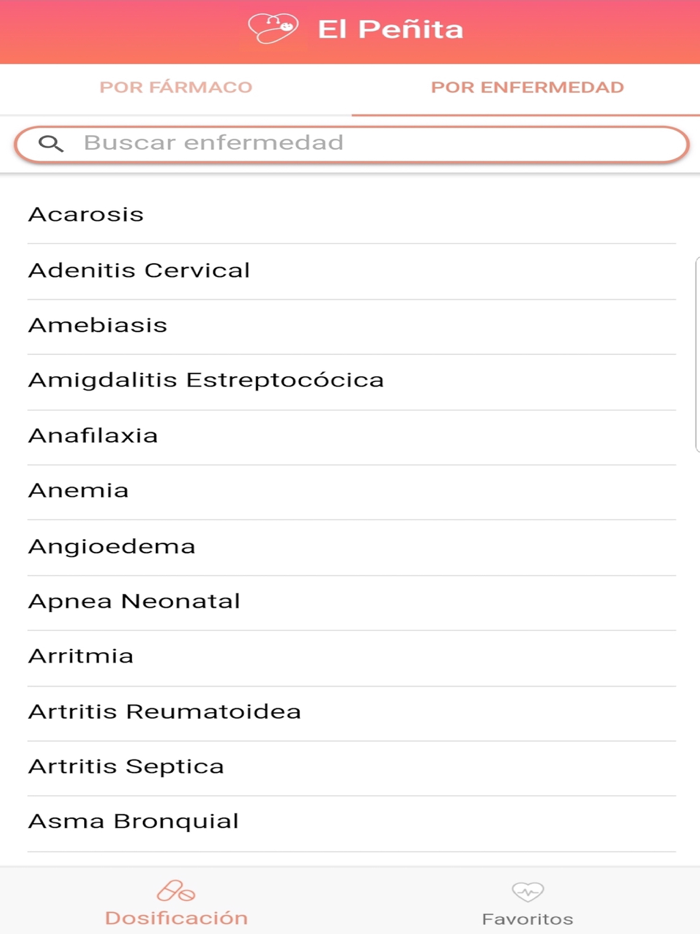Switch to the POR FÁRMACO tab
The height and width of the screenshot is (934, 700).
pos(174,88)
